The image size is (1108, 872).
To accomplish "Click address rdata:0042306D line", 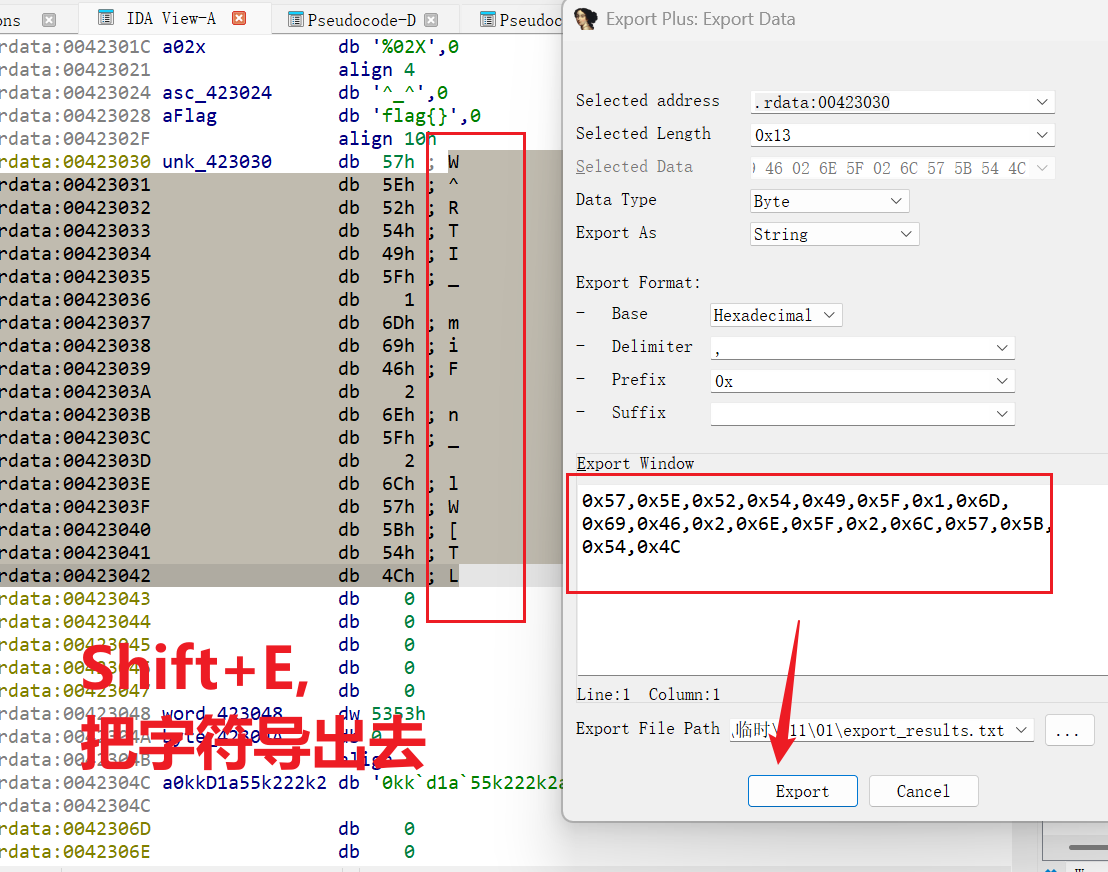I will click(x=75, y=829).
